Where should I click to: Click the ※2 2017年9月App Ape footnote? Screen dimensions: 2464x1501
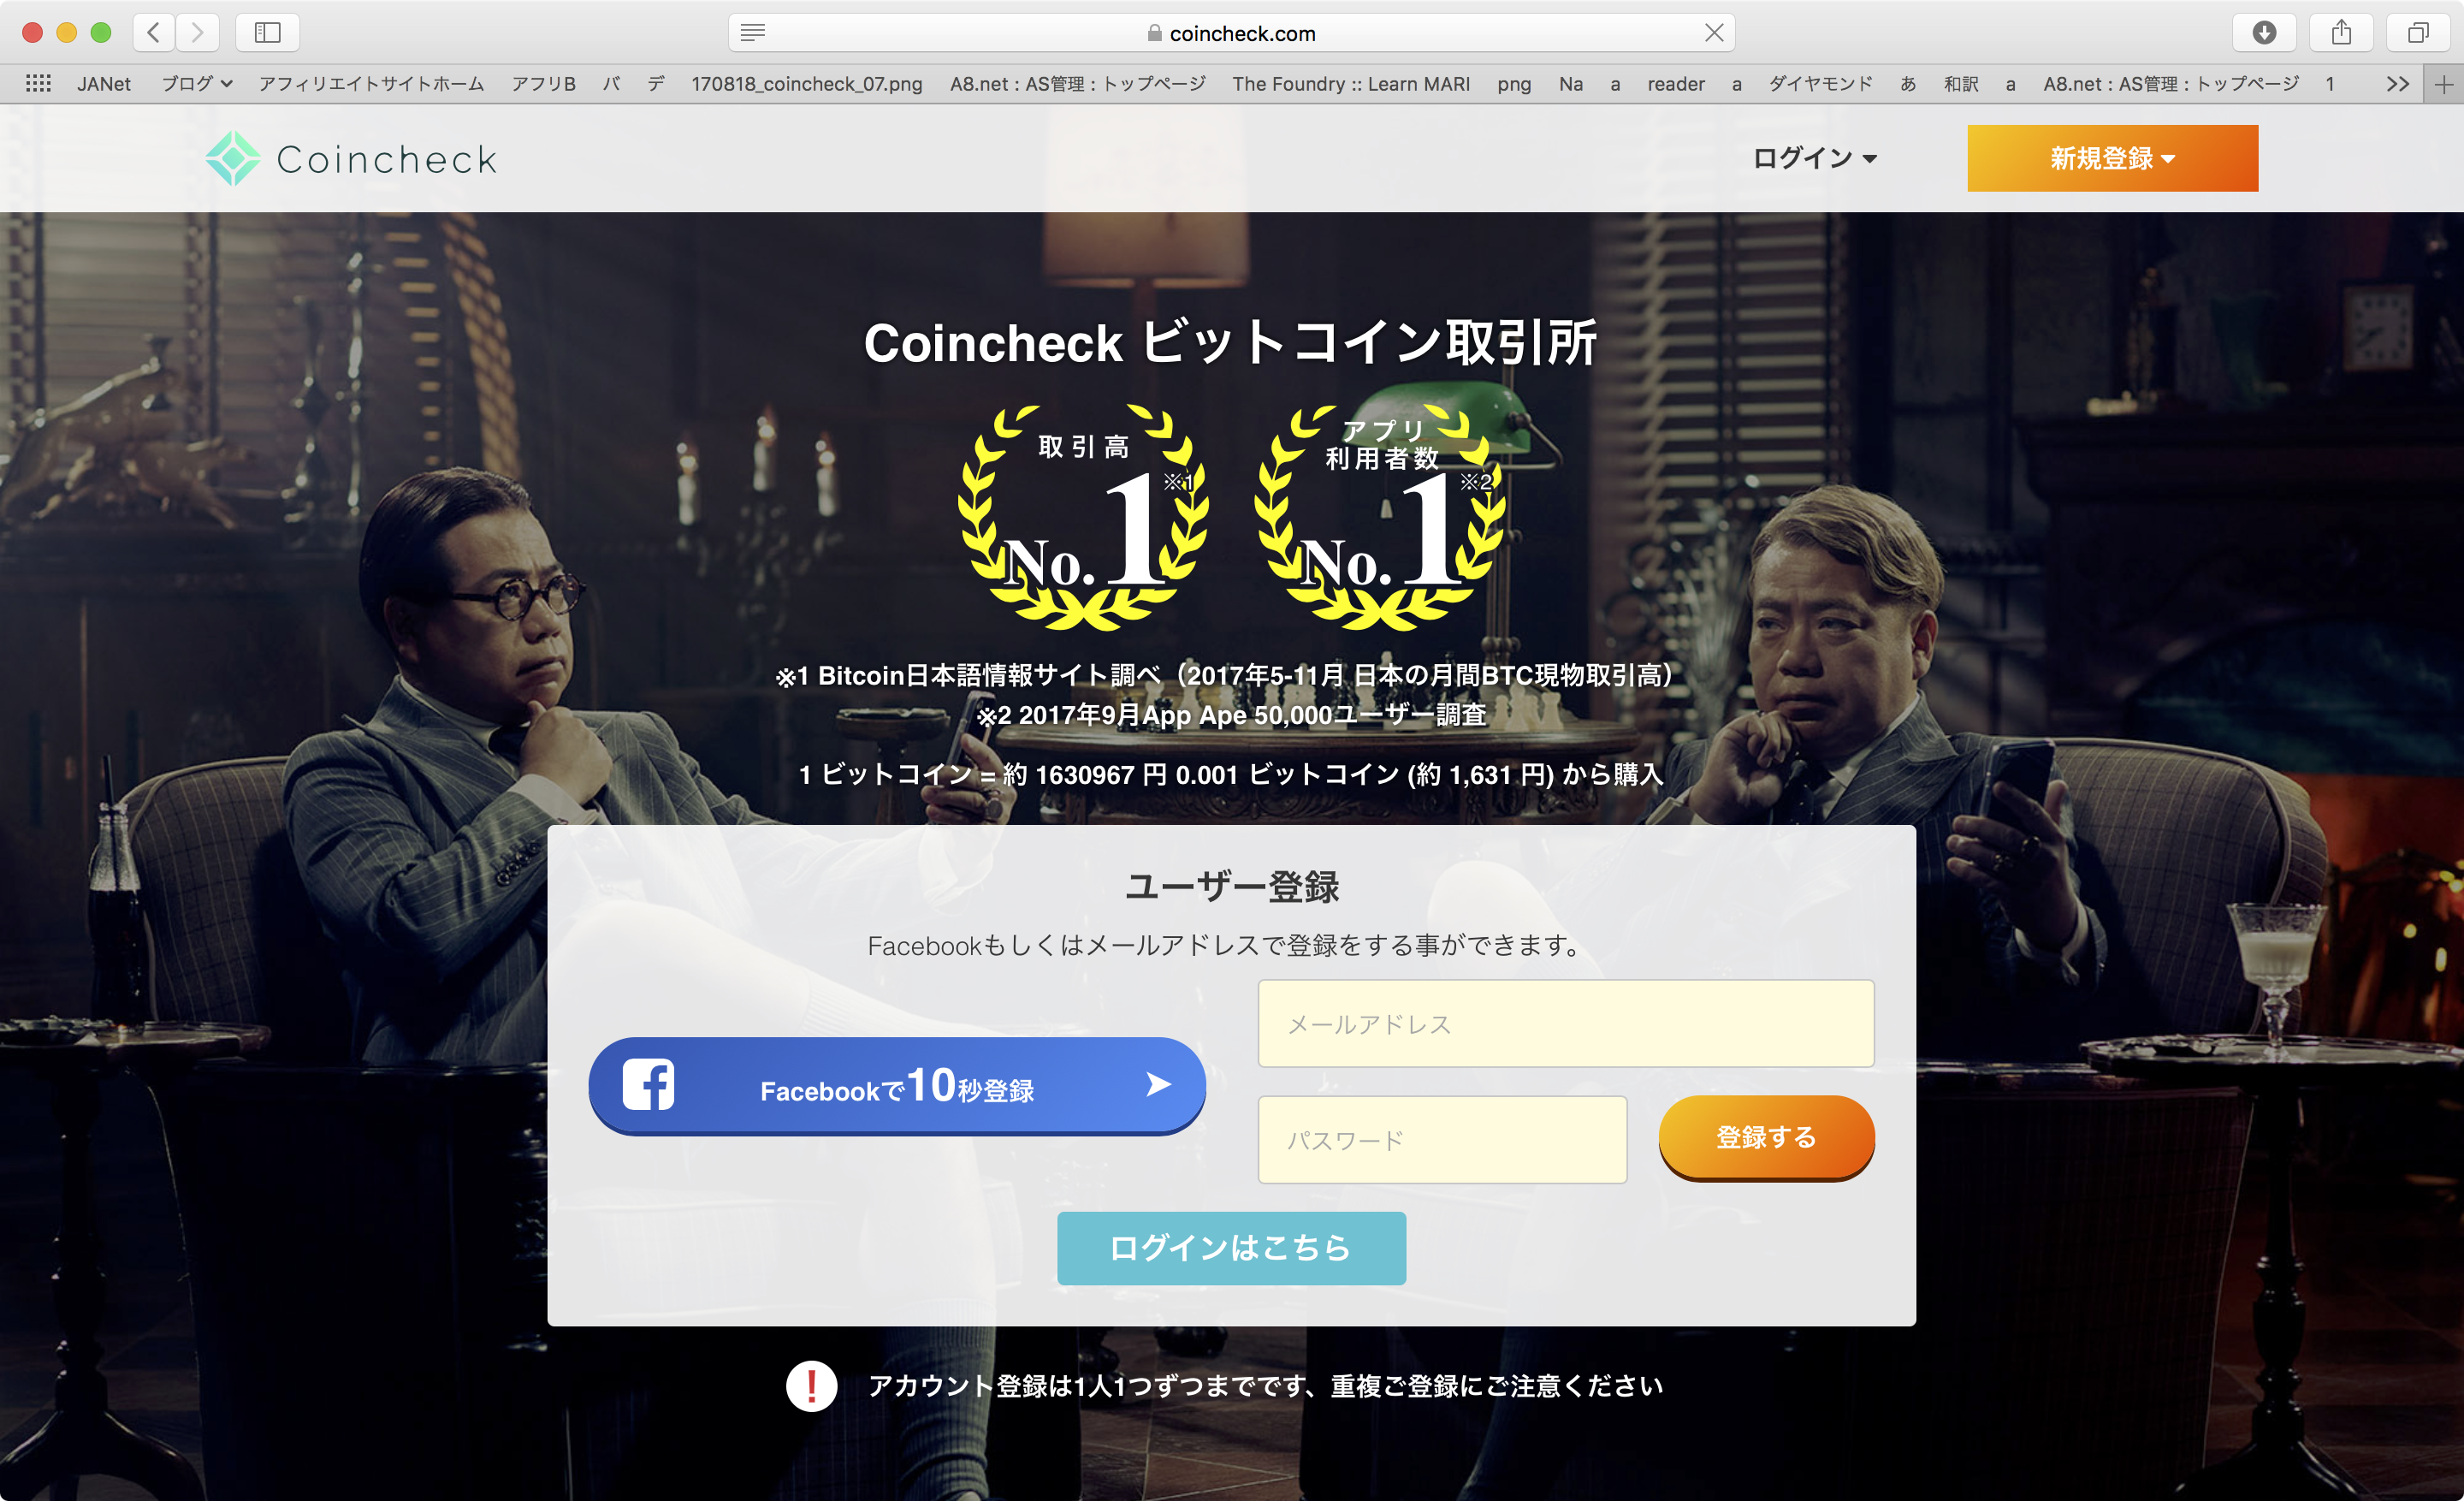1231,715
